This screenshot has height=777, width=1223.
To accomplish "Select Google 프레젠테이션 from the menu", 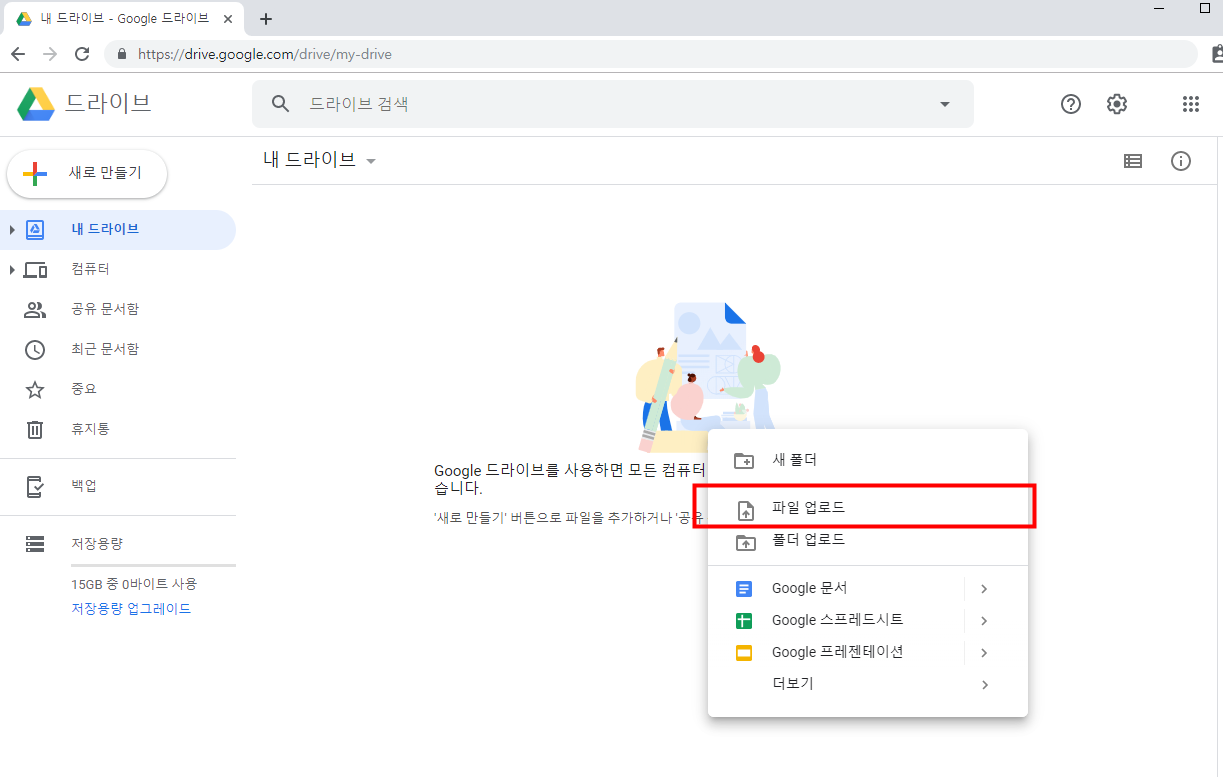I will [868, 652].
